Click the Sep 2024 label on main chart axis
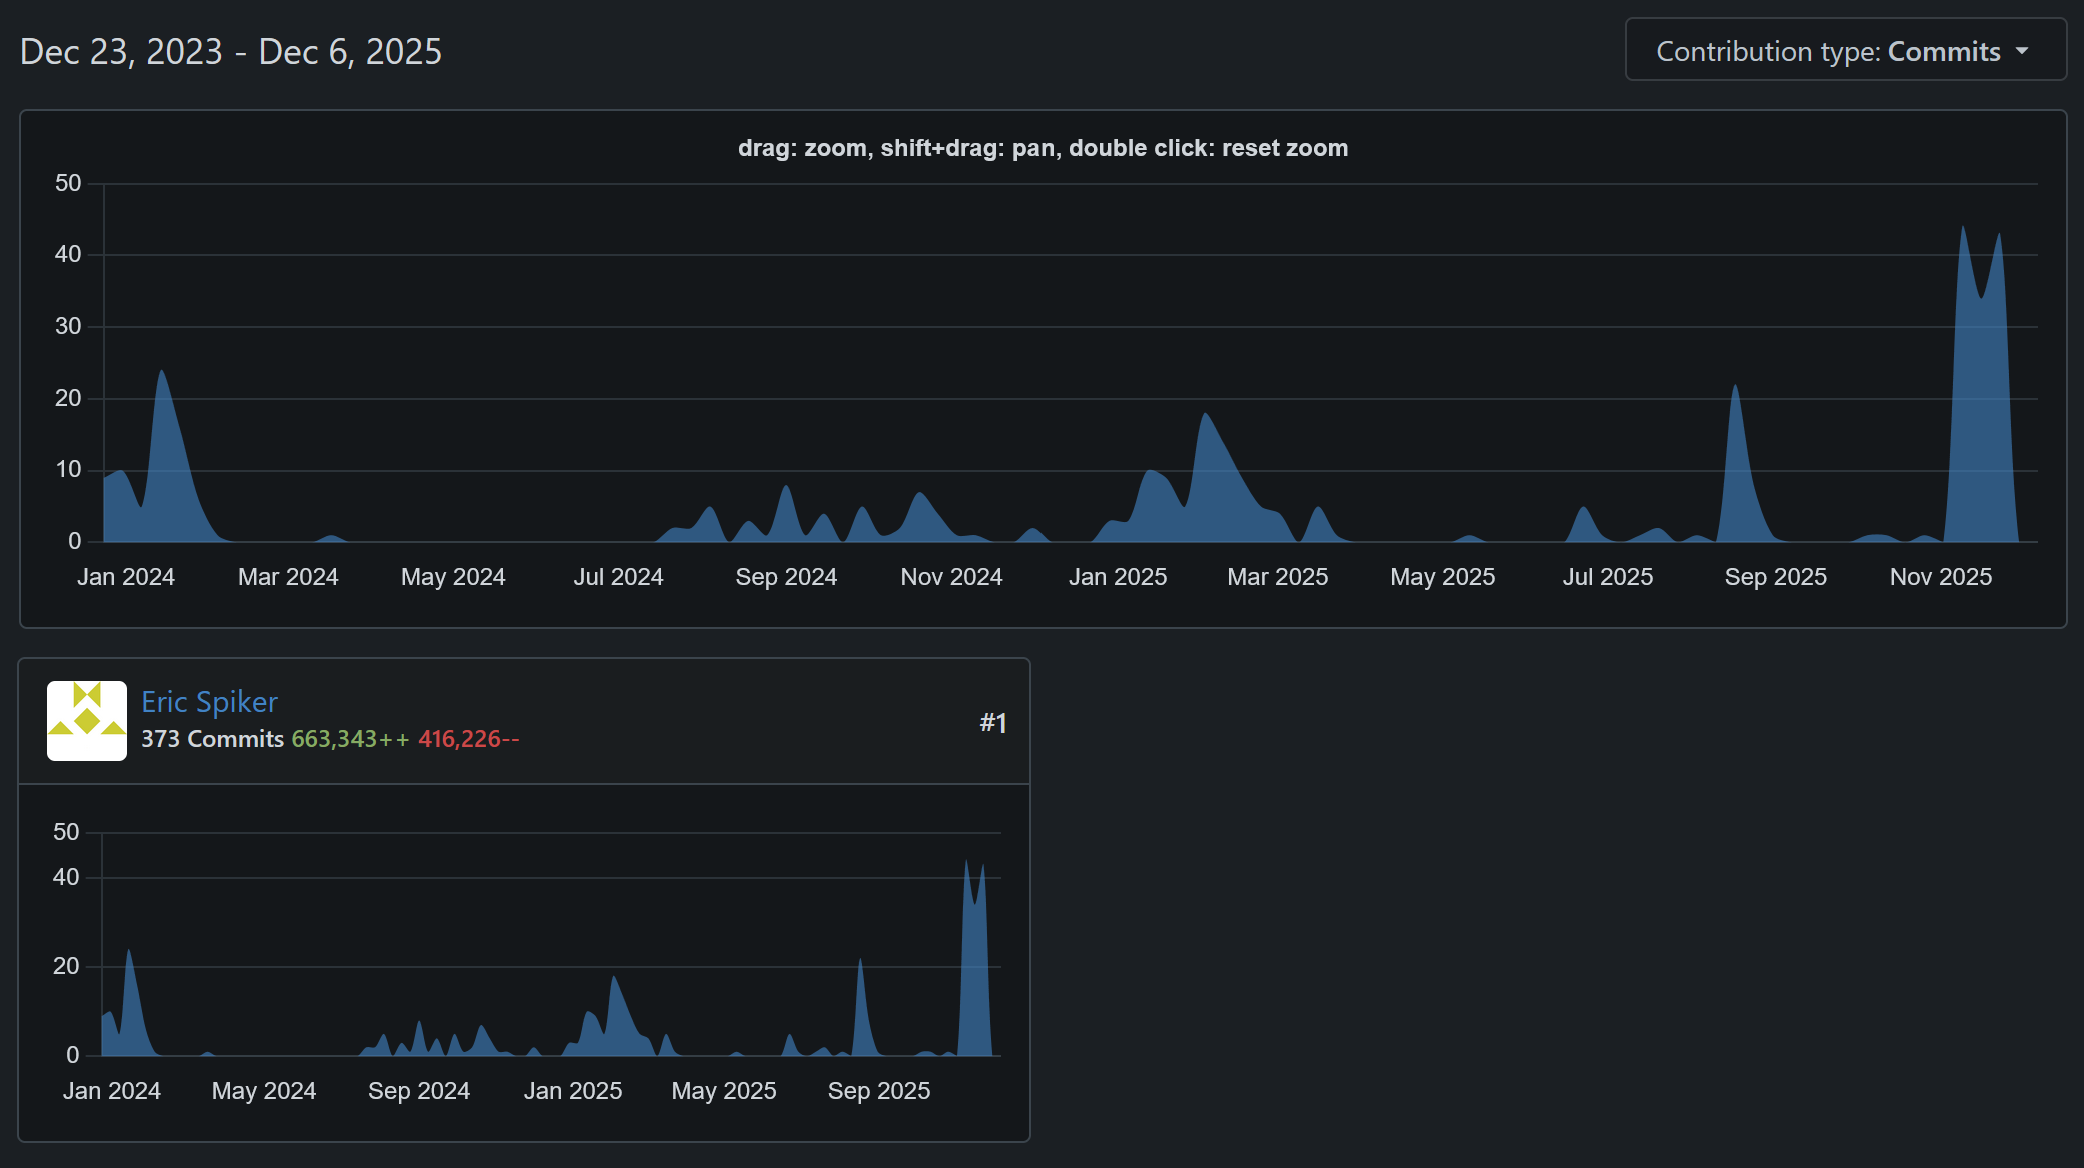2084x1168 pixels. tap(786, 577)
